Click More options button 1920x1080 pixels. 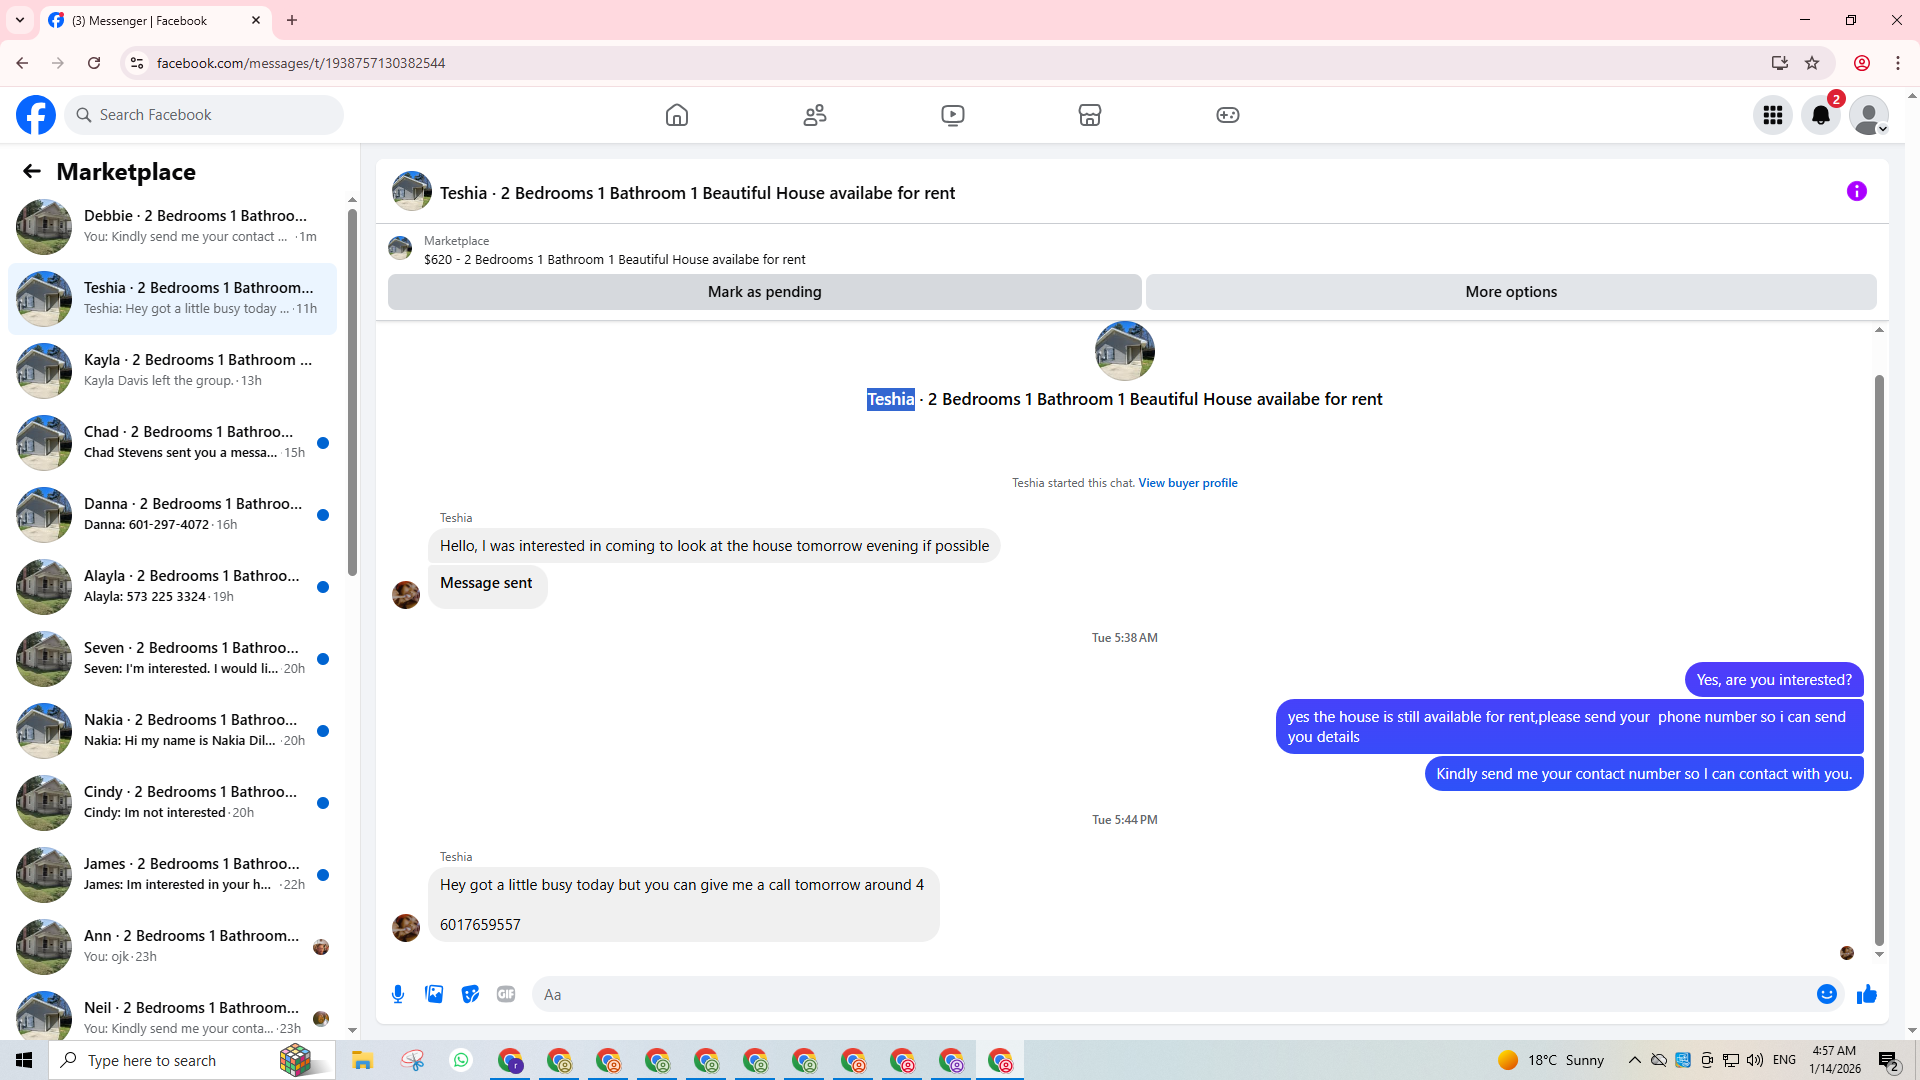pos(1510,292)
